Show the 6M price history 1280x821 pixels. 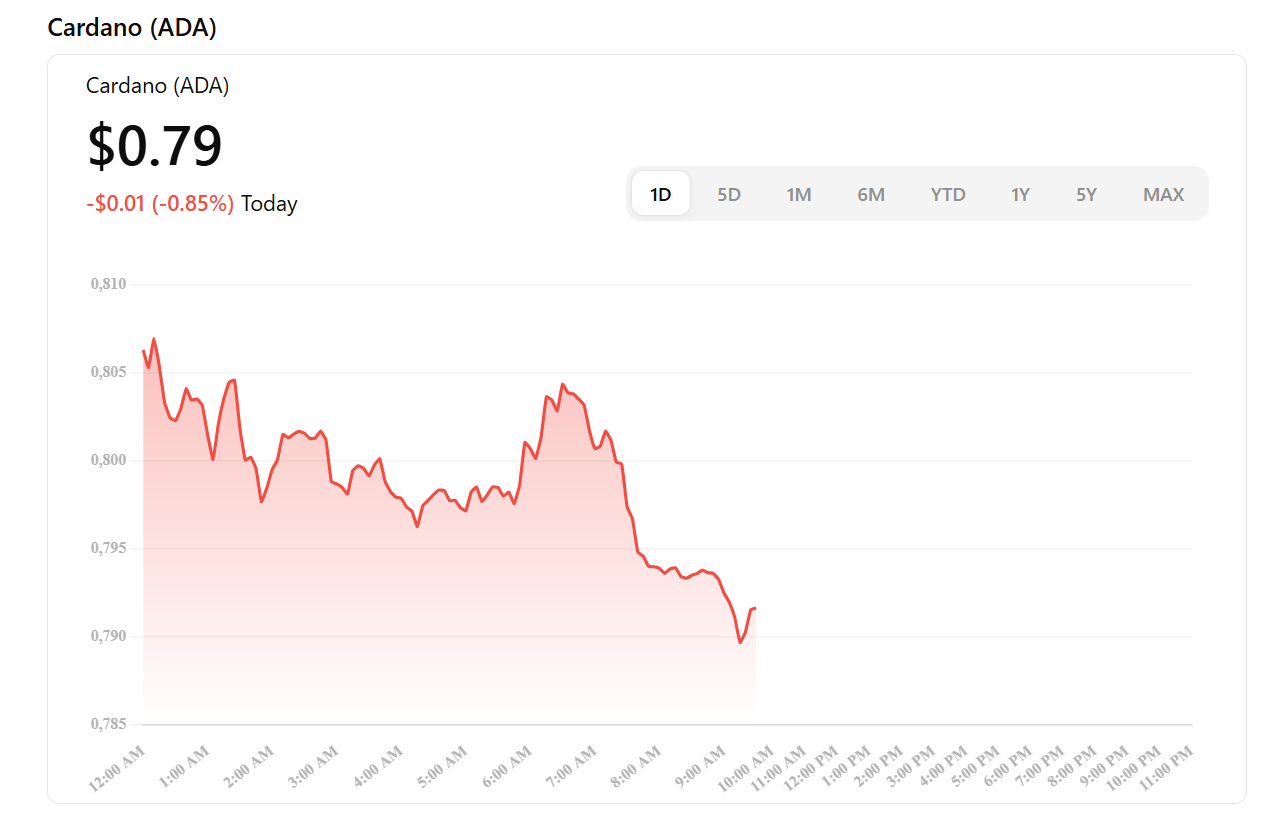click(871, 194)
